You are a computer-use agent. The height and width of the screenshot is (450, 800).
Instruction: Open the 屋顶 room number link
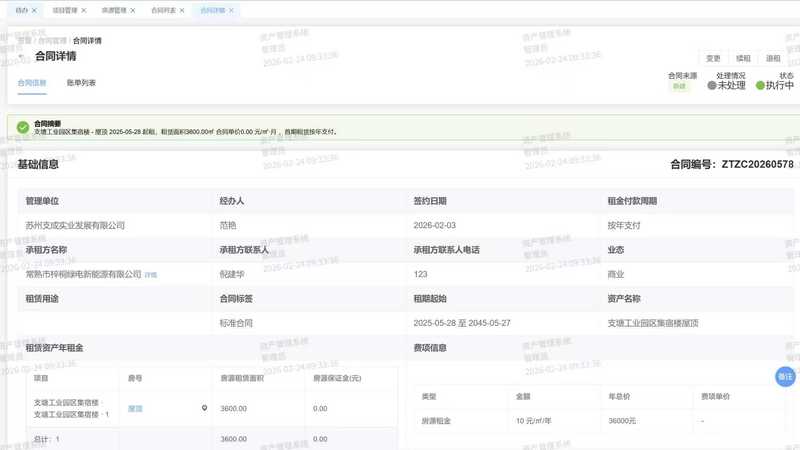(x=136, y=408)
